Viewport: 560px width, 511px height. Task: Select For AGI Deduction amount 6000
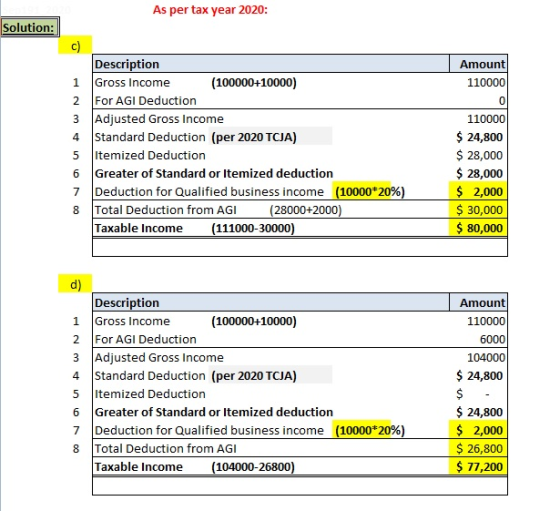(x=492, y=339)
